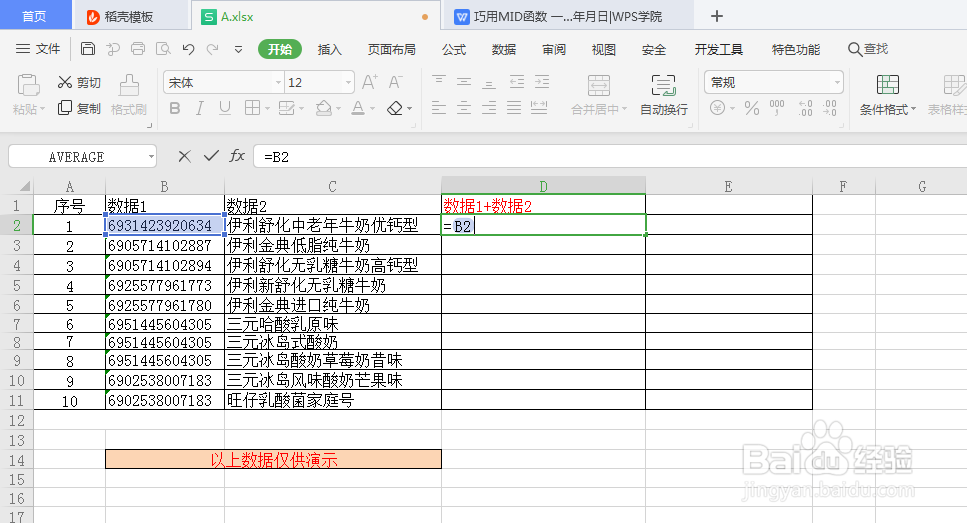967x523 pixels.
Task: Open the 文件 file menu
Action: coord(38,49)
